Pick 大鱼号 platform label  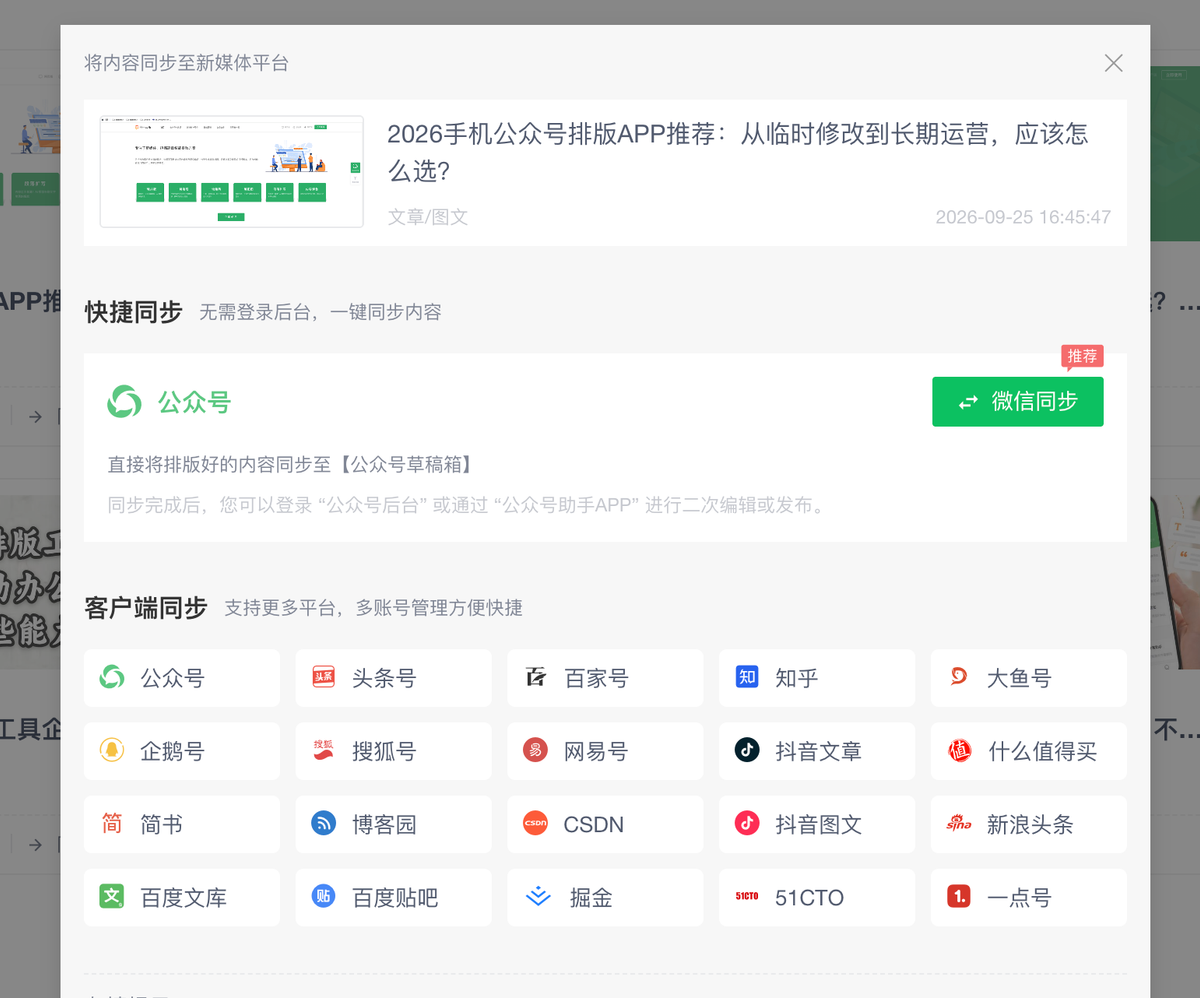click(x=1020, y=678)
